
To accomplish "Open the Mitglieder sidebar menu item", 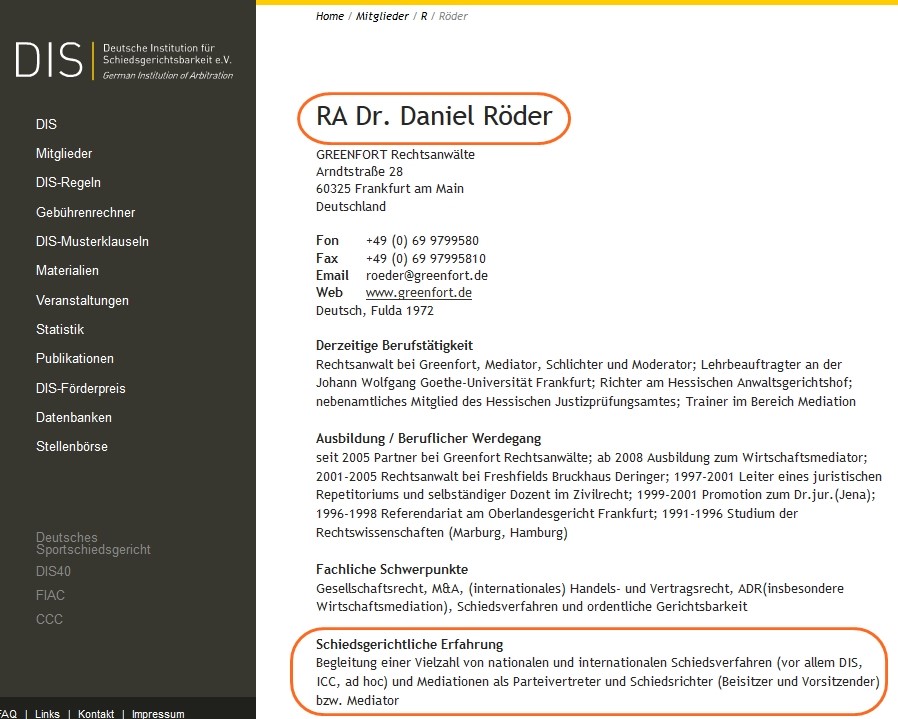I will pyautogui.click(x=64, y=154).
